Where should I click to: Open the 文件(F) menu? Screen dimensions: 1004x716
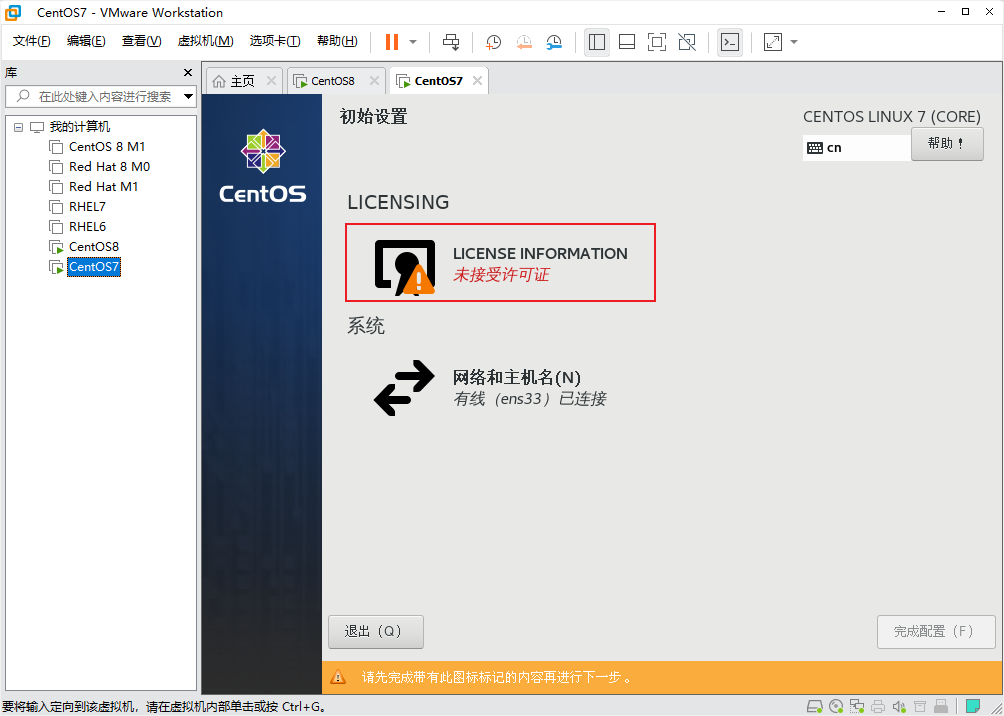[31, 41]
